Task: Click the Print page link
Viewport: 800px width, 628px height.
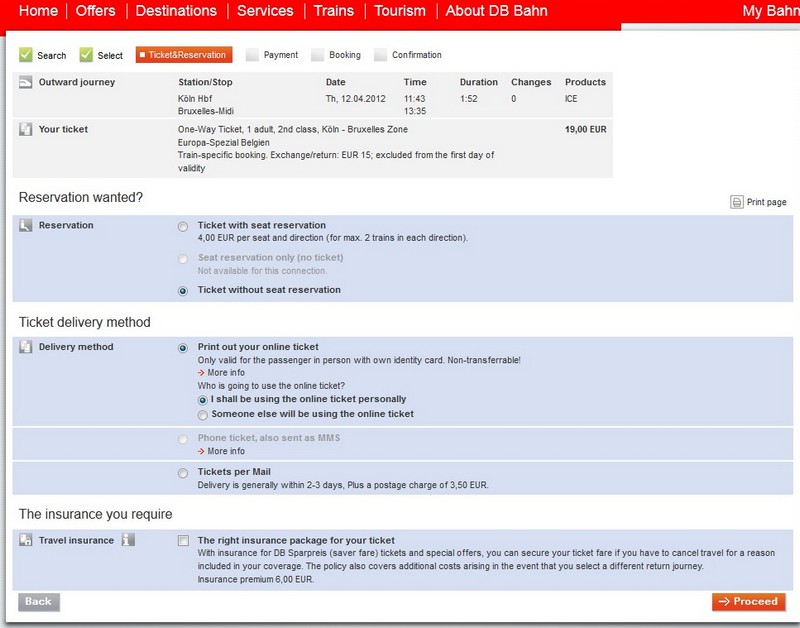Action: point(766,202)
